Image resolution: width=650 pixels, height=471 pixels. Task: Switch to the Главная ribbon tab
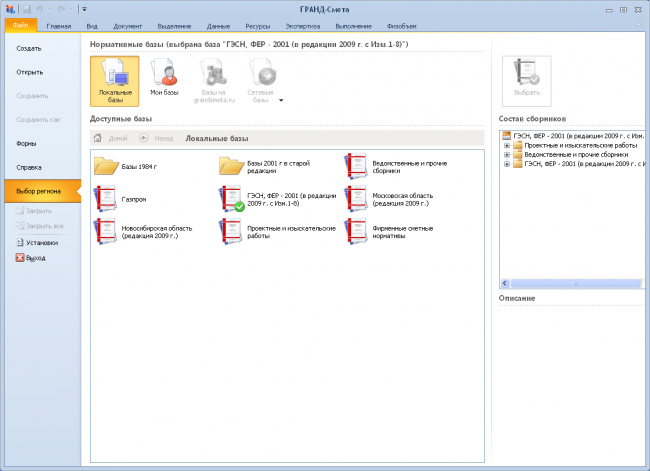(58, 26)
